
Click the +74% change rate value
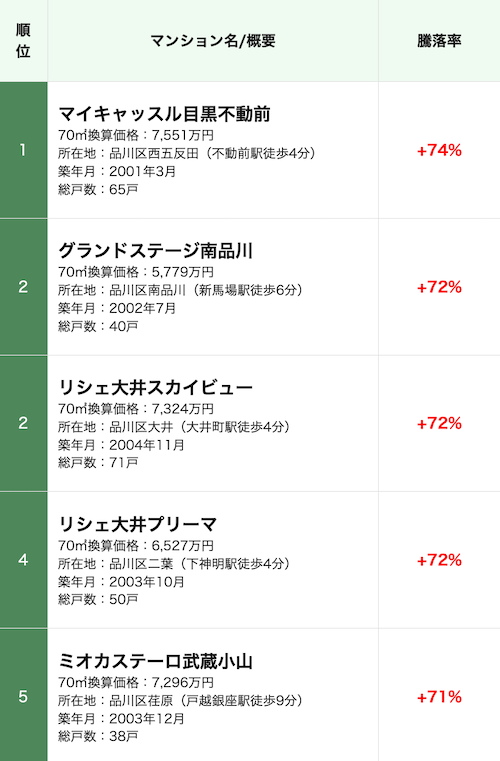439,150
